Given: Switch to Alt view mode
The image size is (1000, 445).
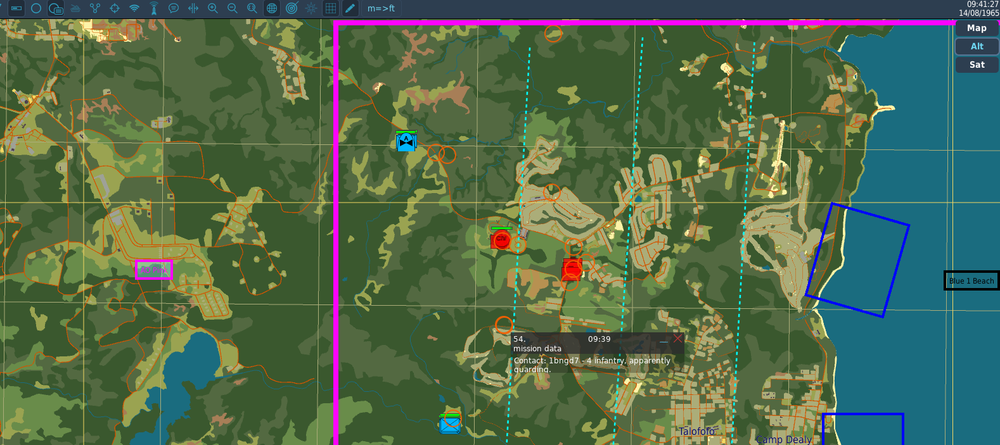Looking at the screenshot, I should pos(976,47).
